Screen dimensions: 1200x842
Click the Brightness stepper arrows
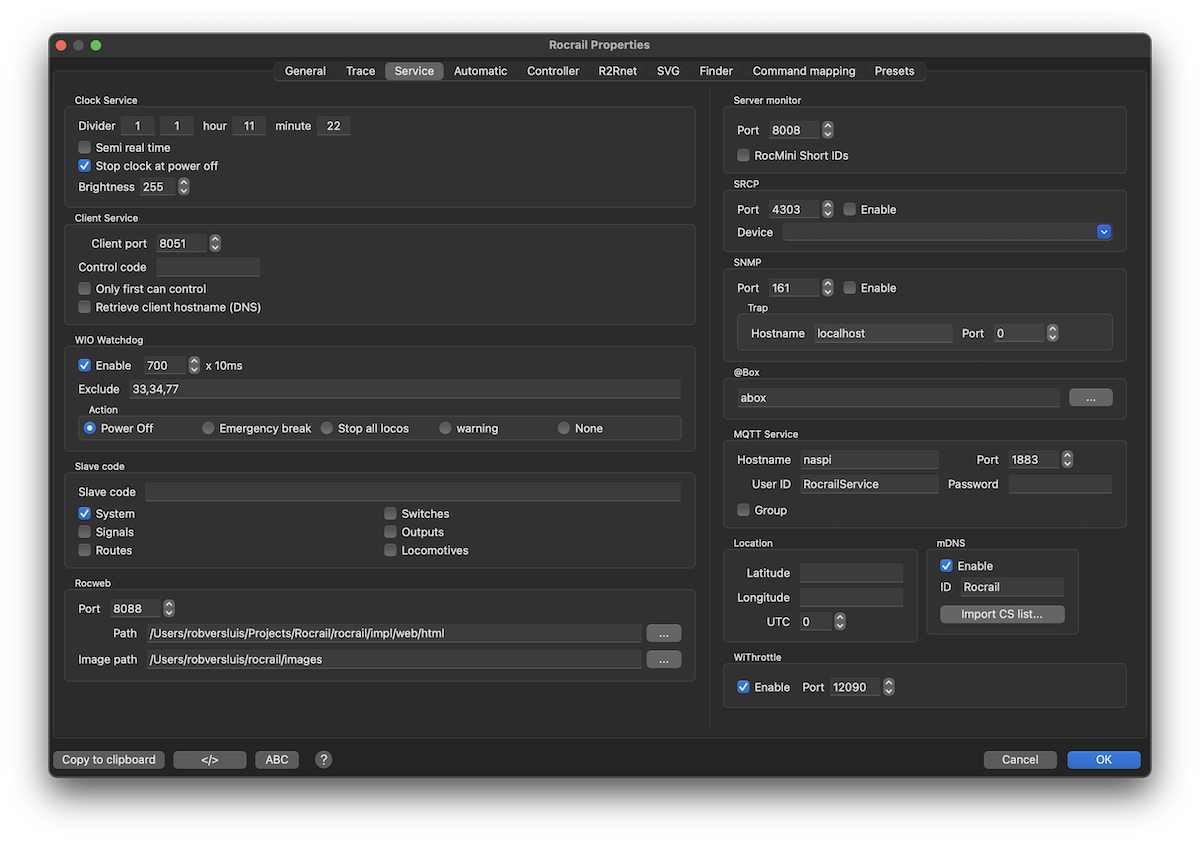pos(184,187)
